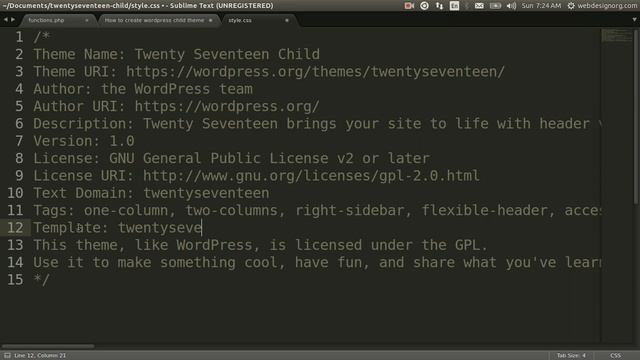
Task: Open the Bluetooth indicator in the tray
Action: pos(467,6)
